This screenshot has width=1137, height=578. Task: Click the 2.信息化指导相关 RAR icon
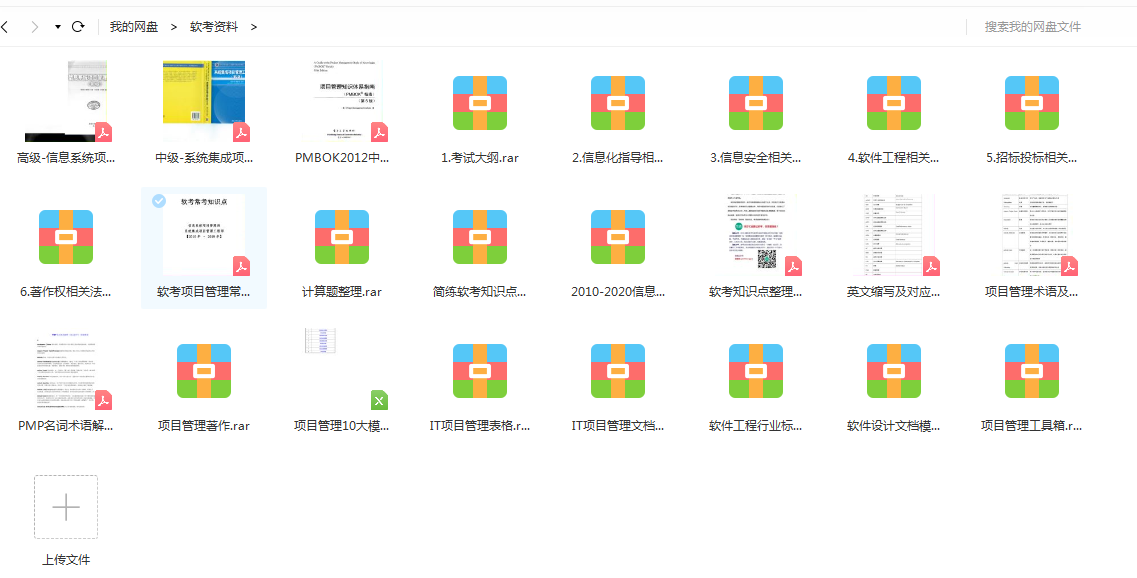tap(618, 102)
